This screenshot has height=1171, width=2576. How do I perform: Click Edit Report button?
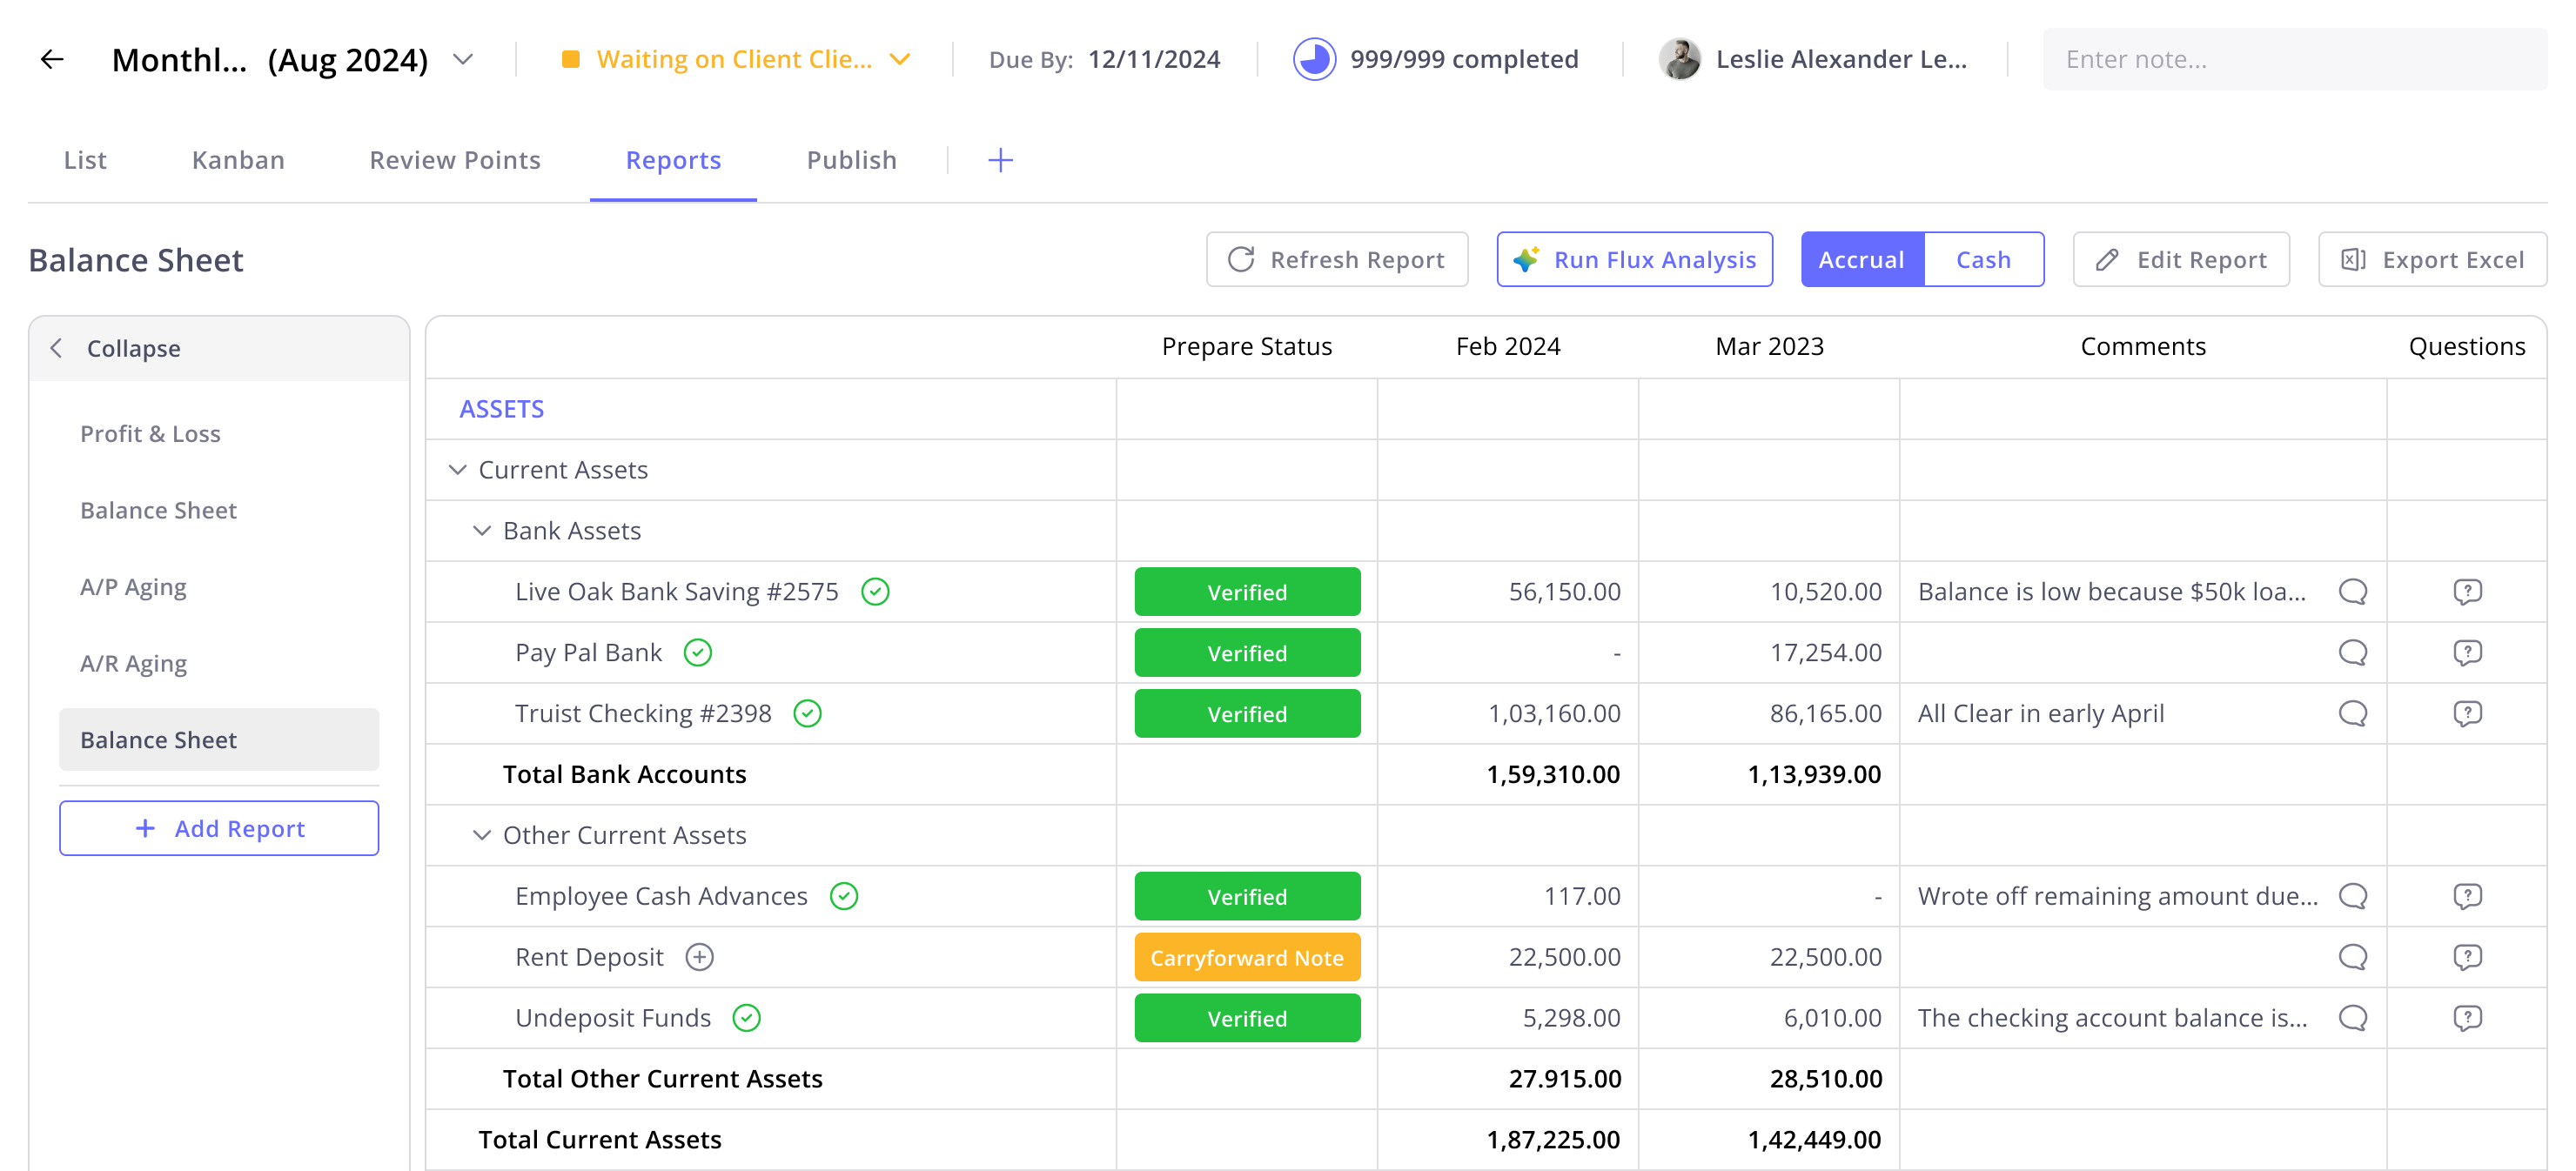click(2181, 260)
